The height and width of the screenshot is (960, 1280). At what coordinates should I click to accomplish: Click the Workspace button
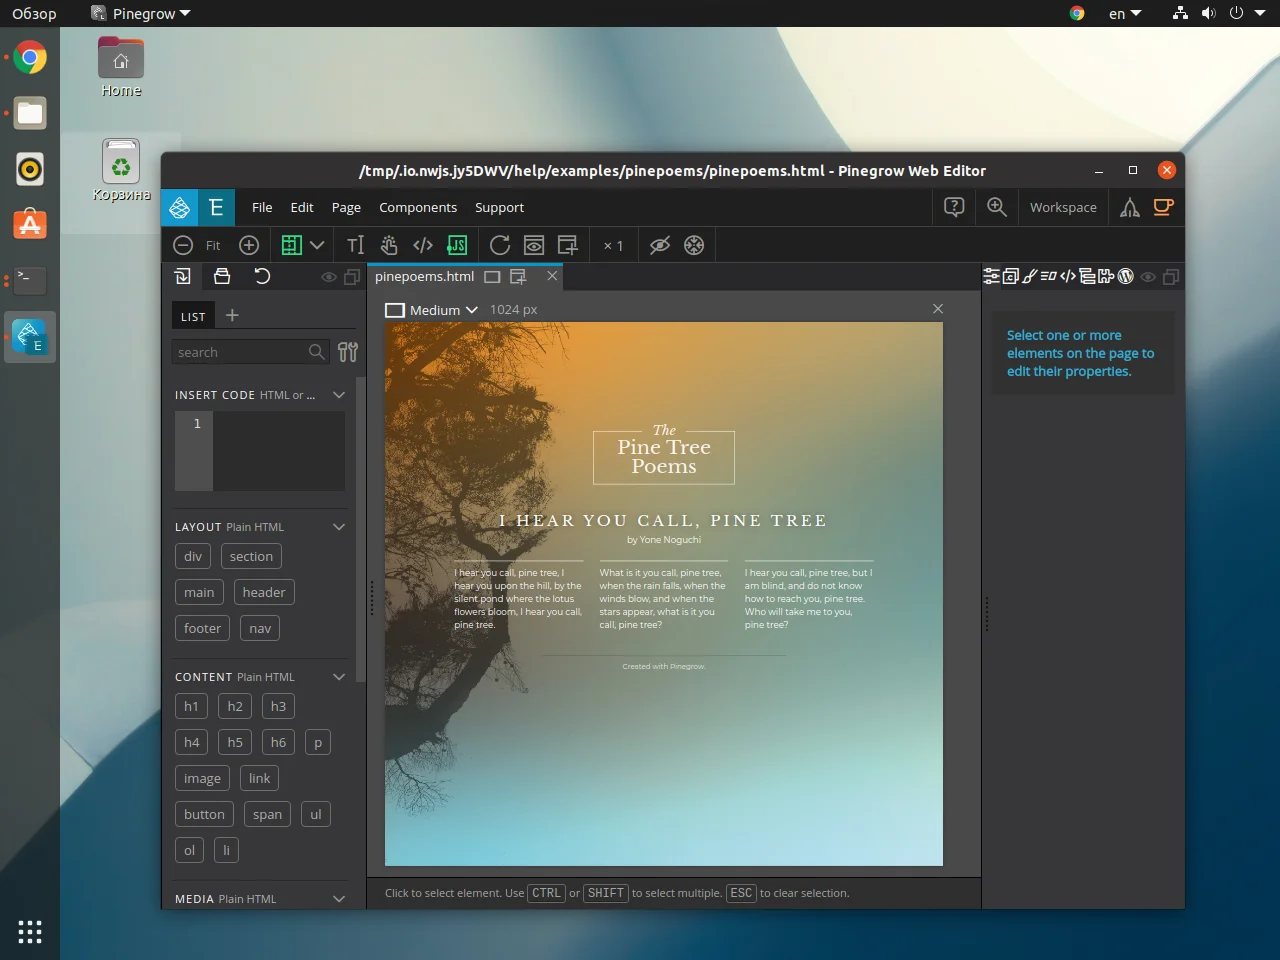coord(1063,207)
